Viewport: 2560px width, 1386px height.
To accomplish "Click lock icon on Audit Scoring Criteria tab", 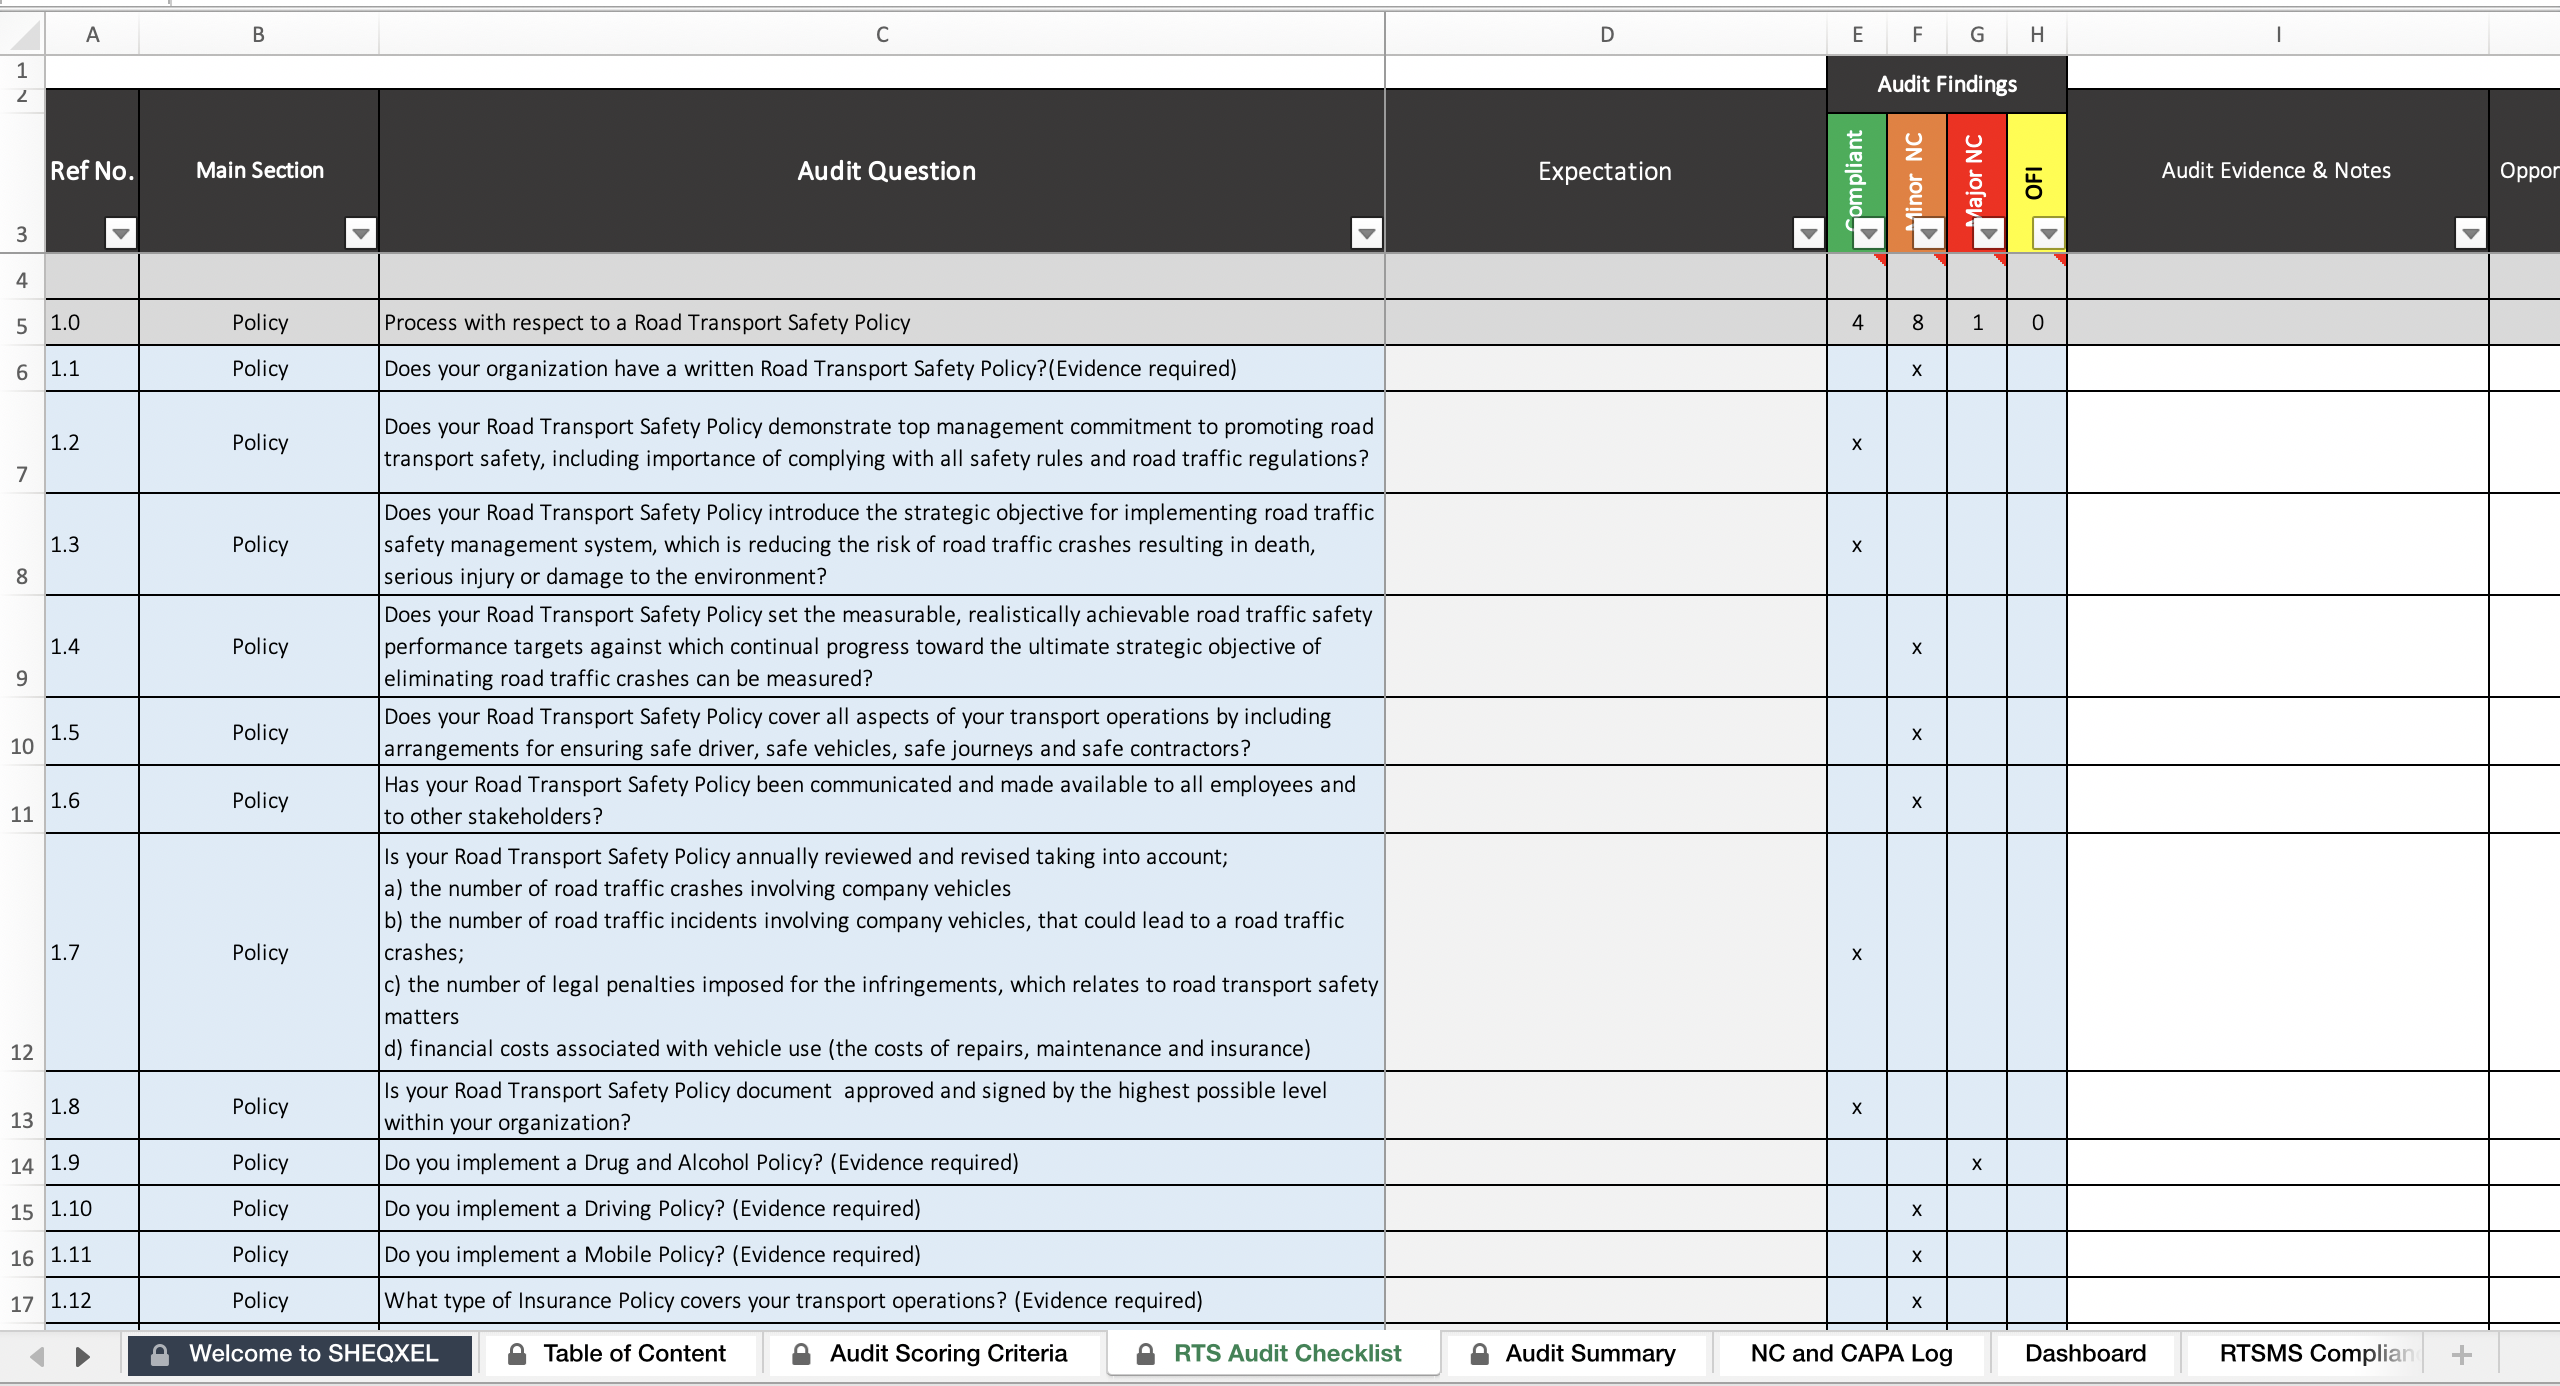I will [801, 1354].
